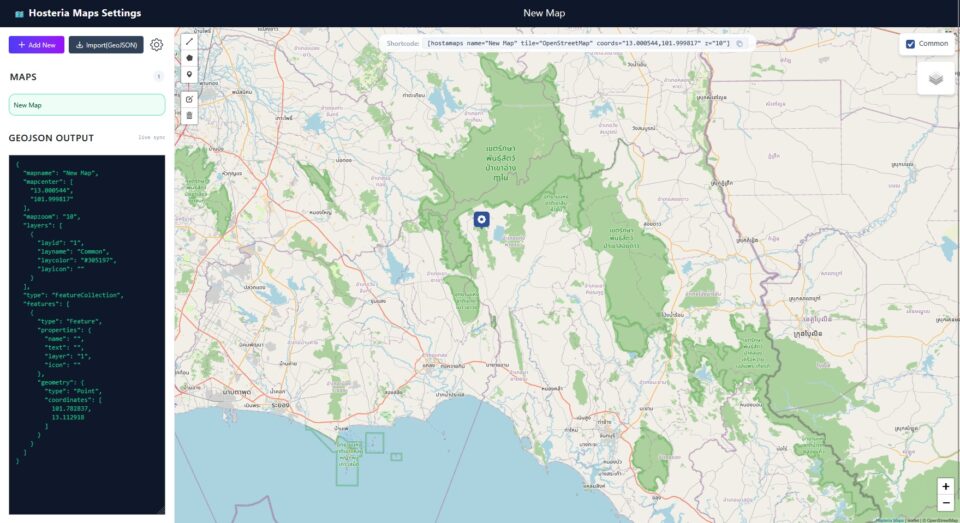Viewport: 960px width, 523px height.
Task: Zoom in with the plus button
Action: [945, 486]
